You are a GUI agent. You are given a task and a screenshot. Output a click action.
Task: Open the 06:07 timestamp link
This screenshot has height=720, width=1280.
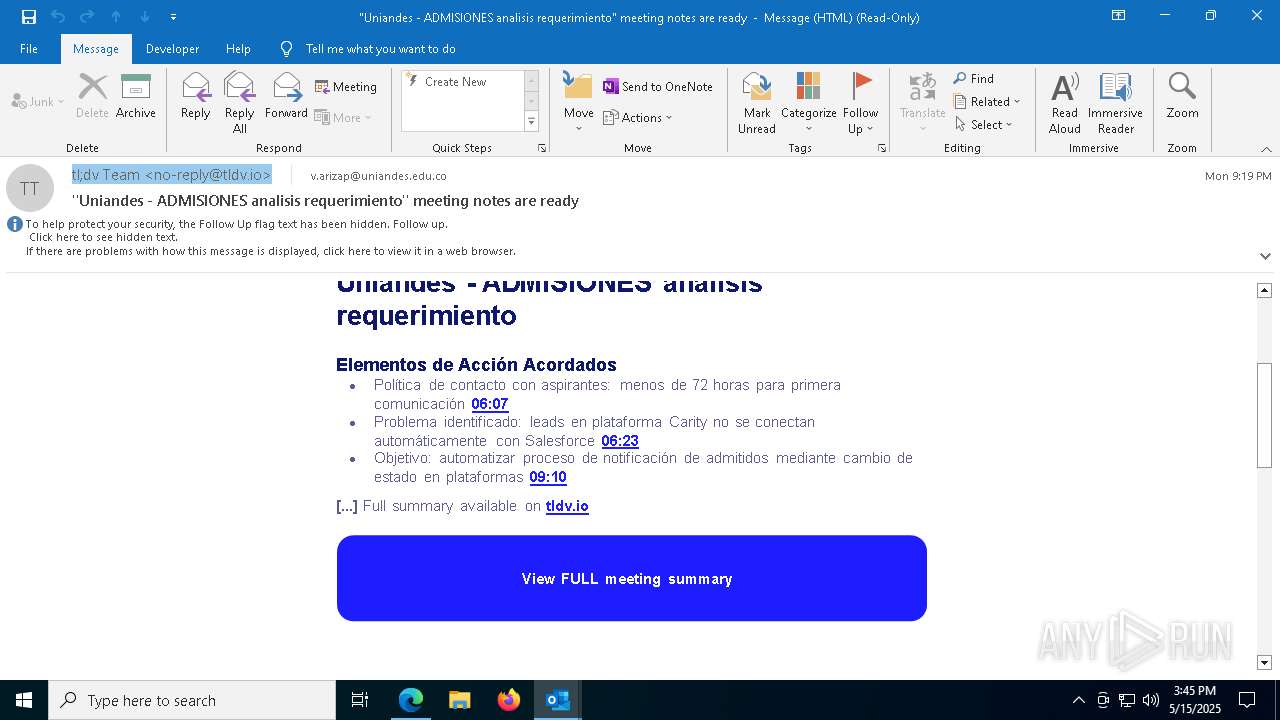[490, 404]
